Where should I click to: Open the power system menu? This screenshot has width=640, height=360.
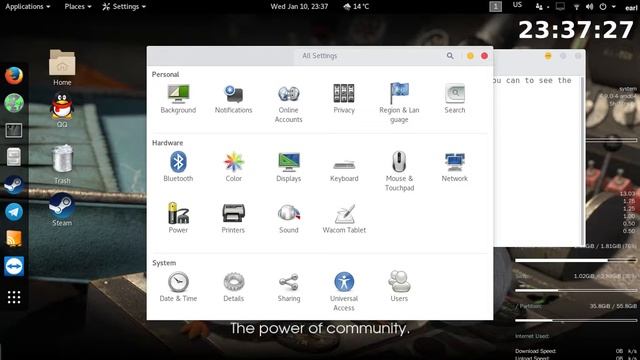click(x=607, y=7)
